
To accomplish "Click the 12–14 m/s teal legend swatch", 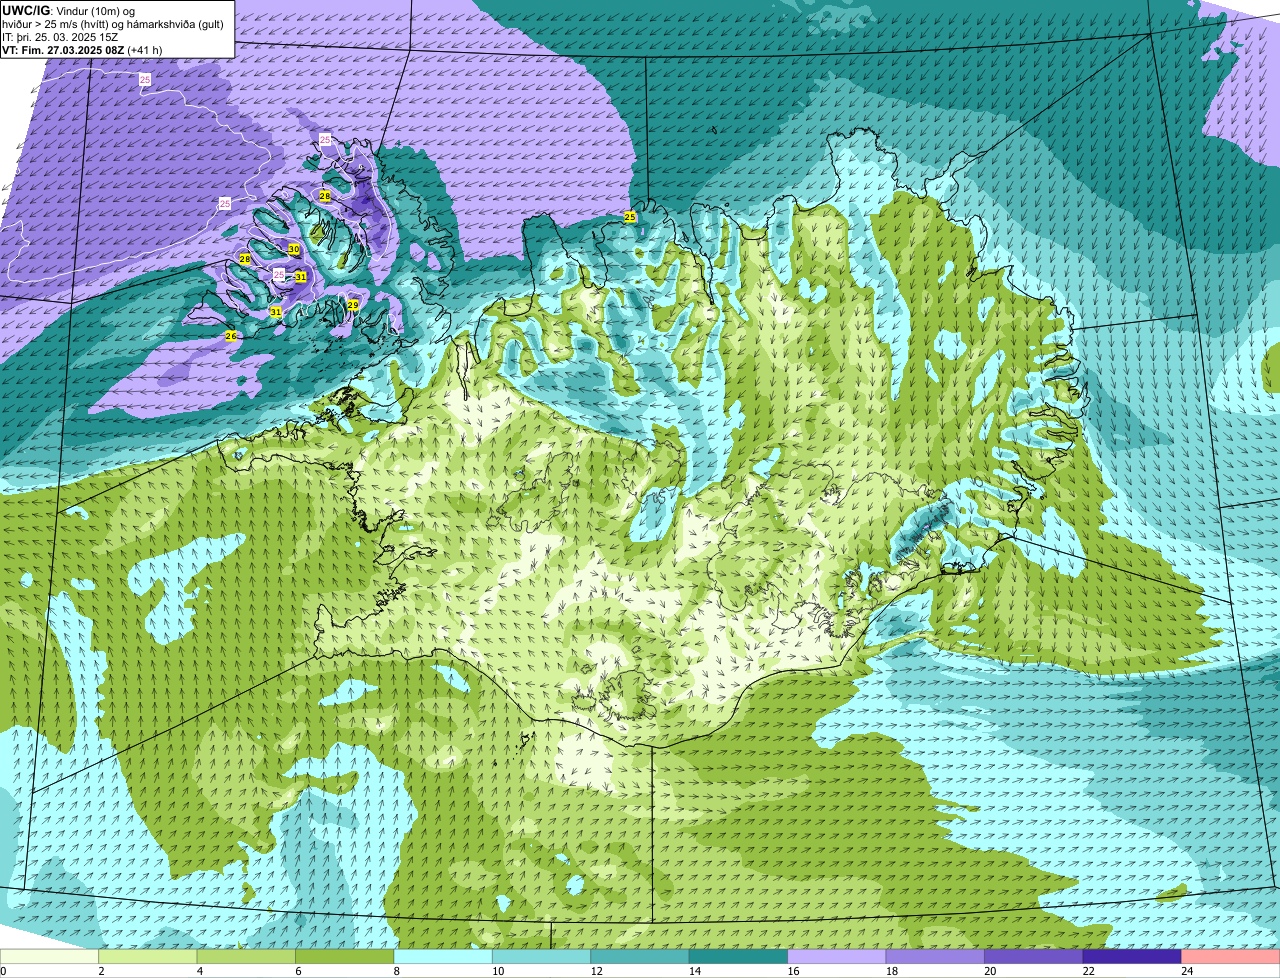I will [641, 956].
